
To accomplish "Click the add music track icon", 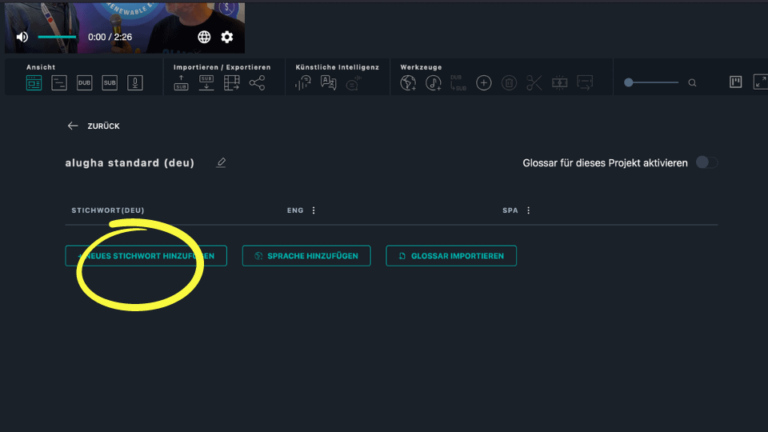I will click(x=433, y=83).
